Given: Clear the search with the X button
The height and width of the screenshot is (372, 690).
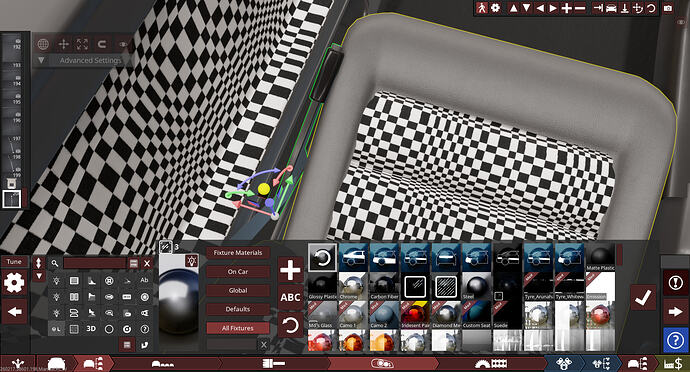Looking at the screenshot, I should 147,263.
